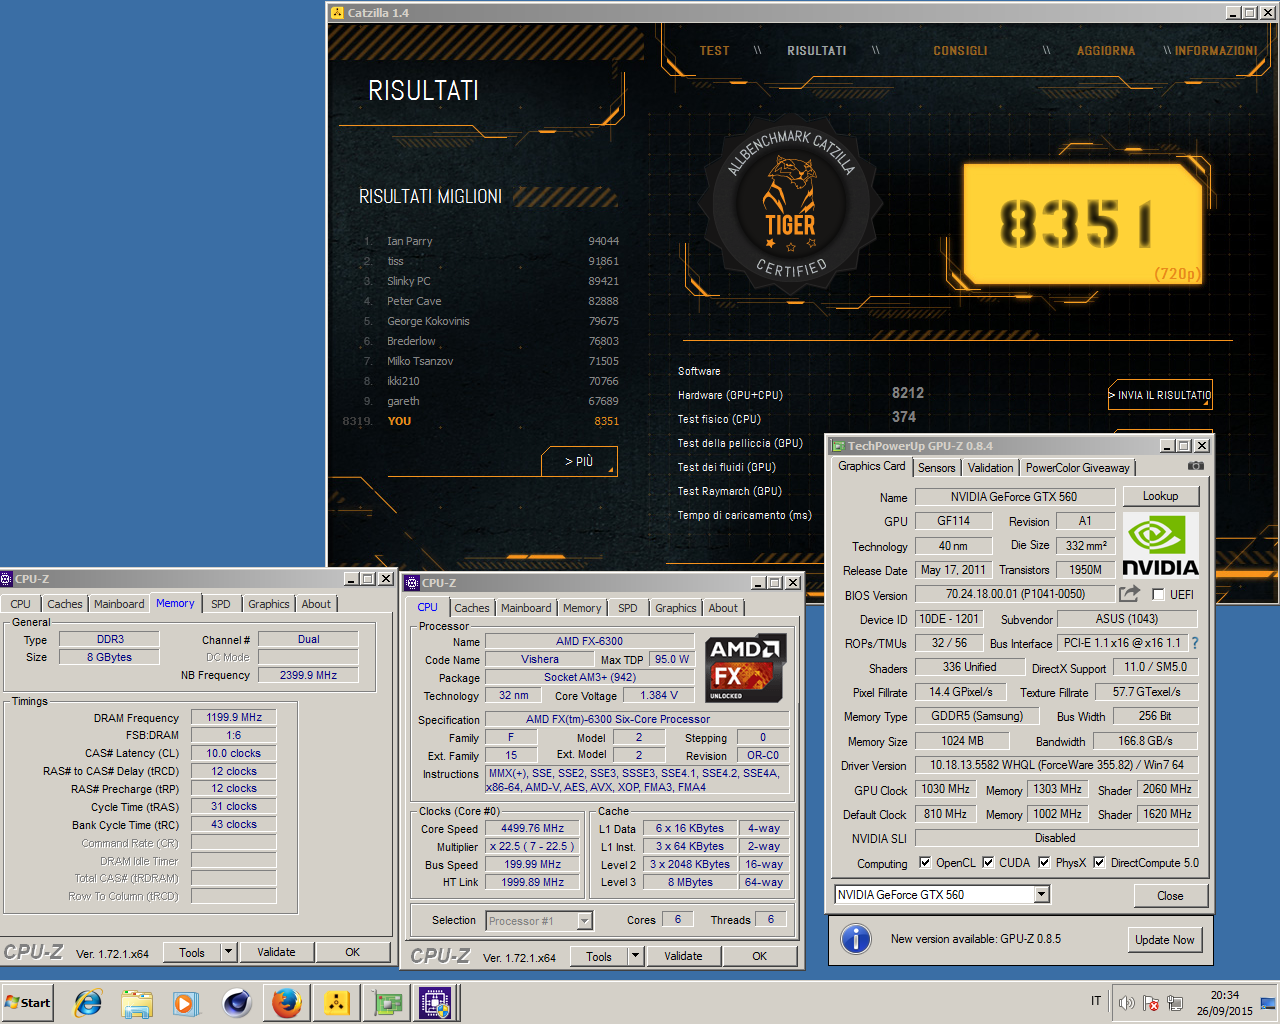Image resolution: width=1280 pixels, height=1024 pixels.
Task: Switch to Mainboard tab in right CPU-Z window
Action: [x=526, y=608]
